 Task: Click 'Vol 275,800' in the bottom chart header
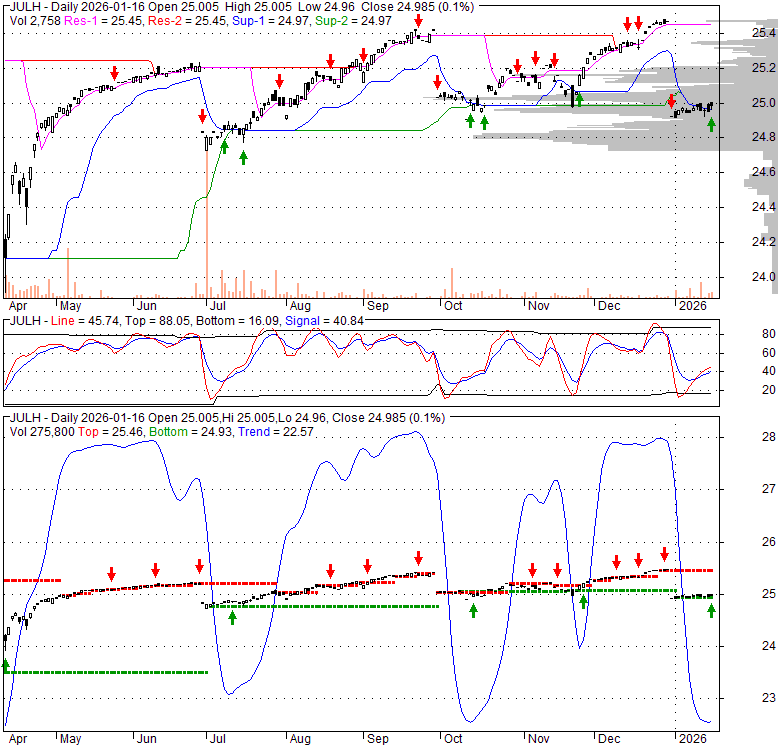(42, 432)
